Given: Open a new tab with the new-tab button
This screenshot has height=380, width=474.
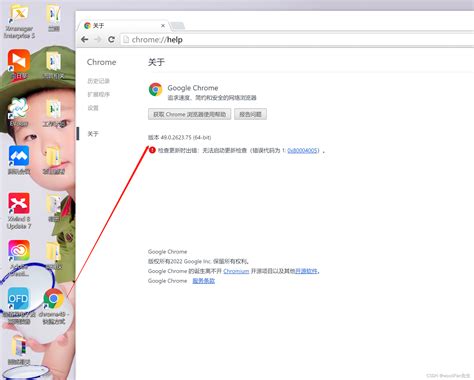Looking at the screenshot, I should point(177,26).
